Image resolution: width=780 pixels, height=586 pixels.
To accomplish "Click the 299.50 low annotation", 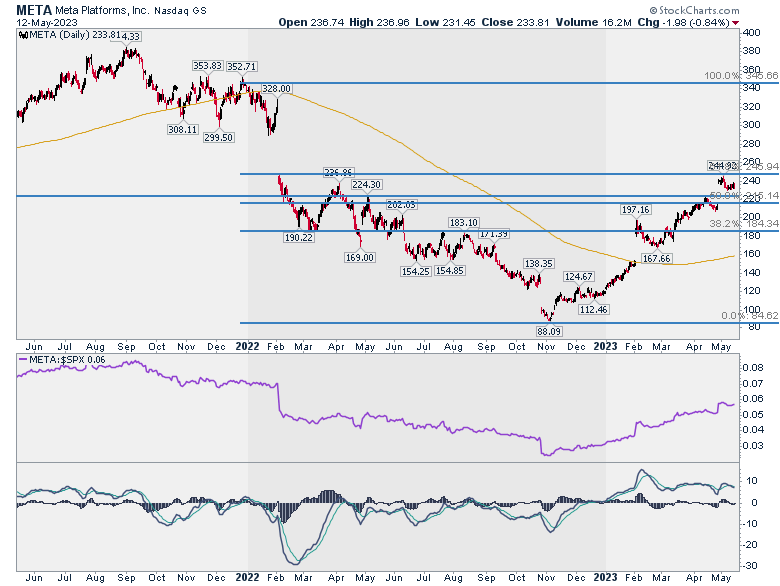I will point(218,137).
